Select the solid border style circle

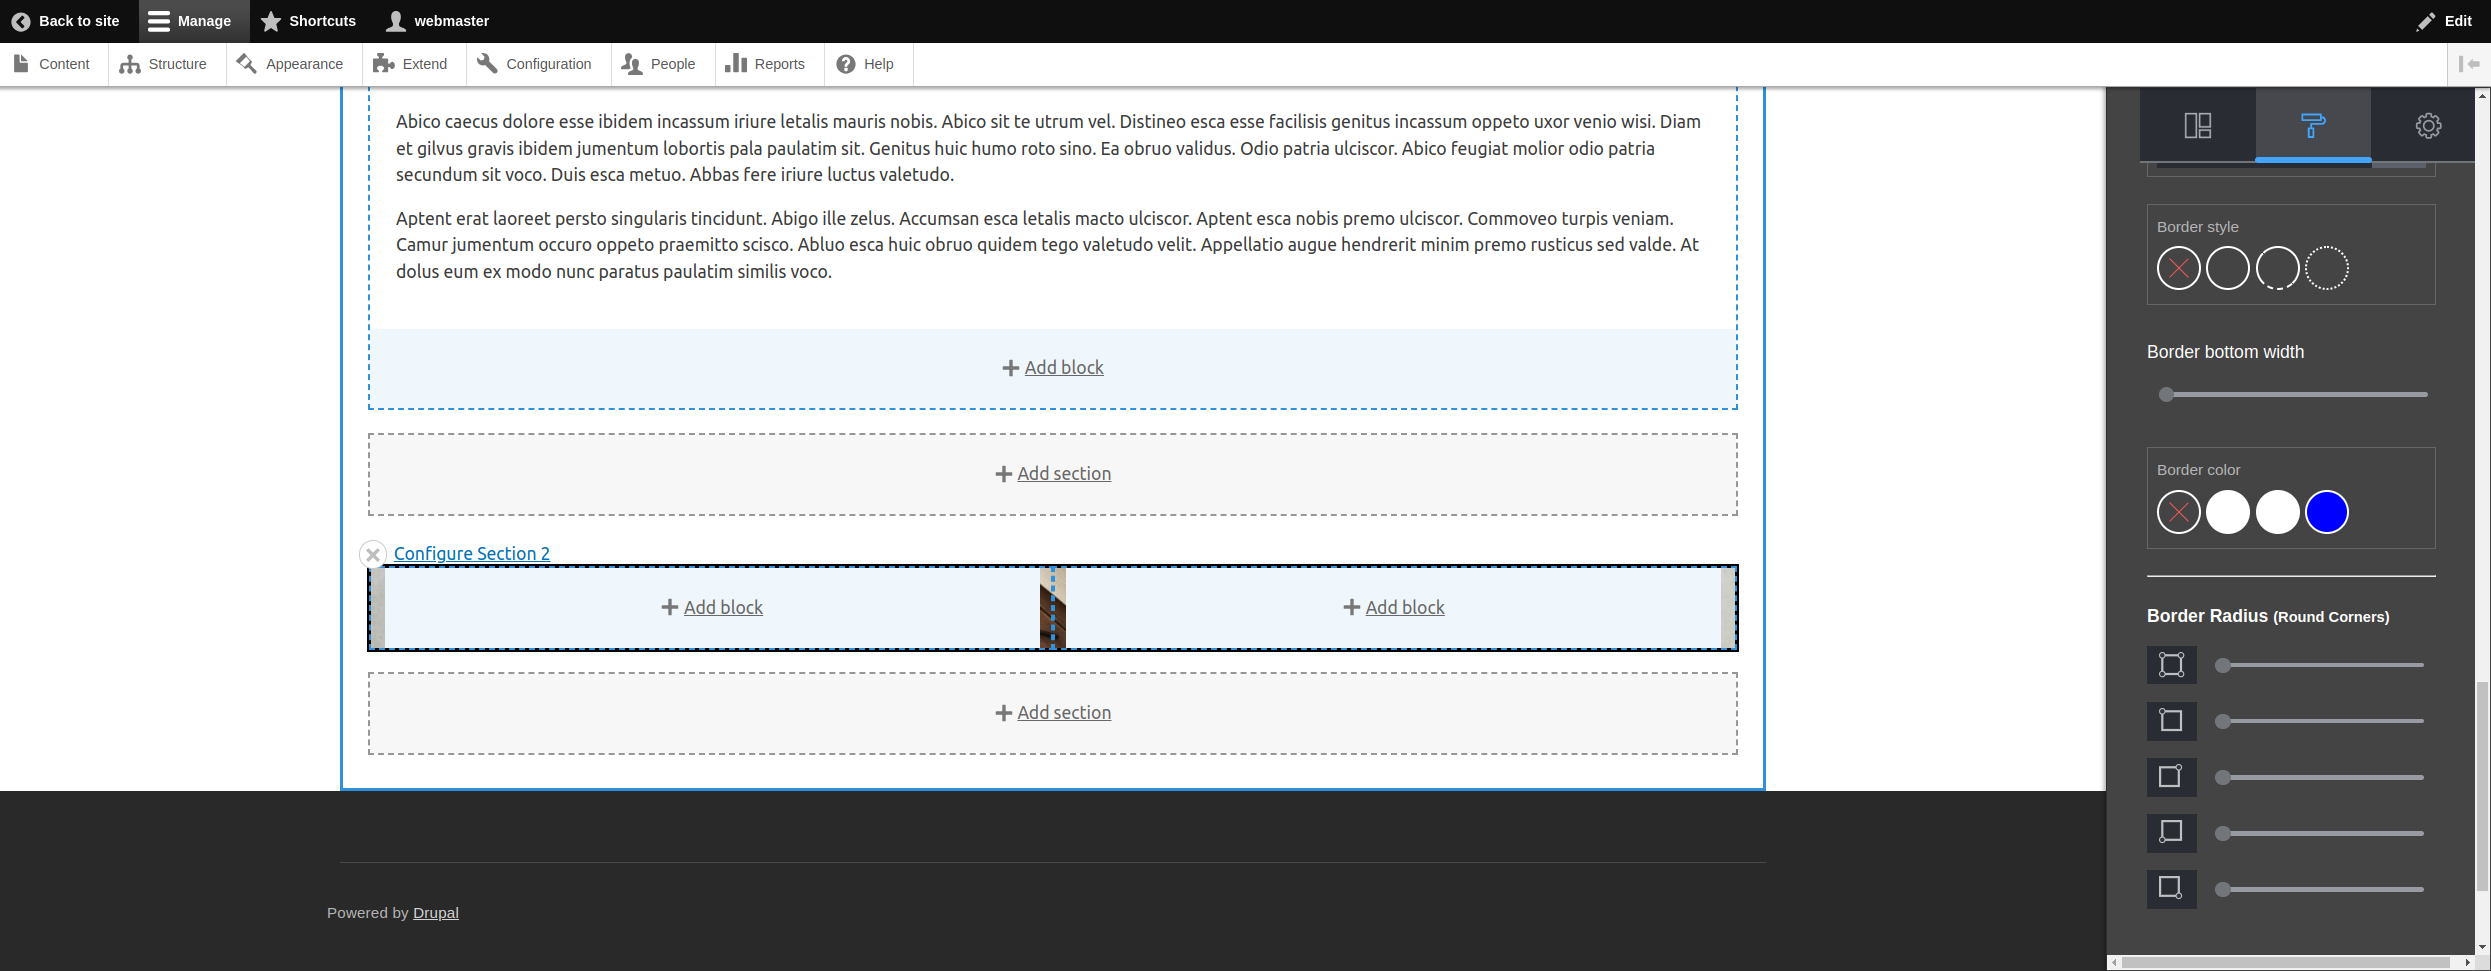pos(2227,268)
